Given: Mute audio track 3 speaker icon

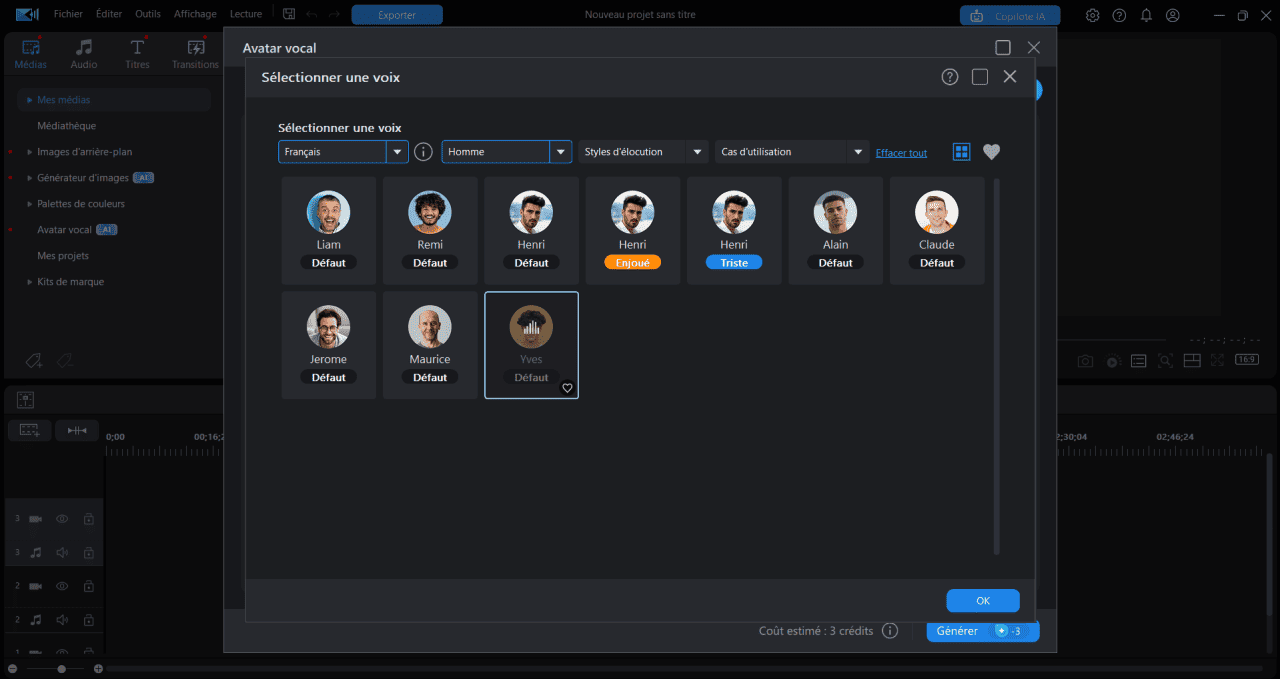Looking at the screenshot, I should point(62,552).
